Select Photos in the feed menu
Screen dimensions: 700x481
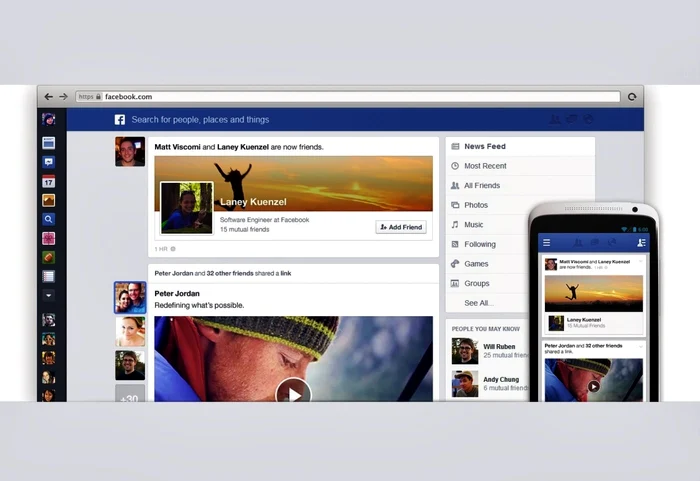[489, 205]
